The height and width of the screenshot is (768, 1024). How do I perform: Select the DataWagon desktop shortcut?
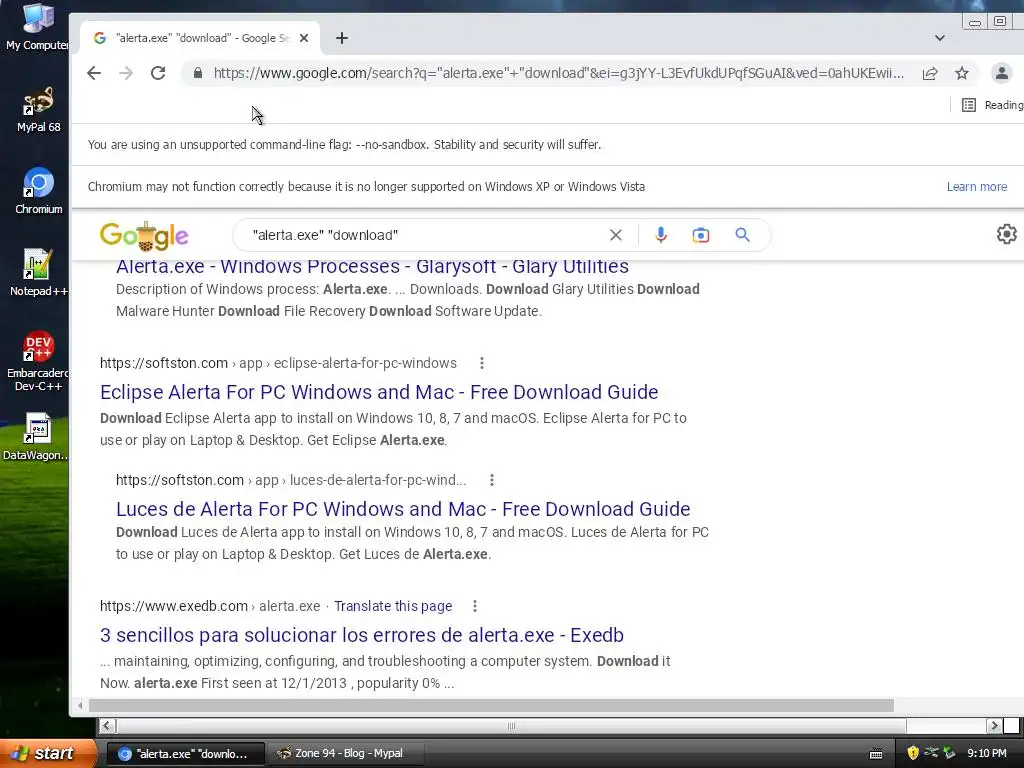[37, 438]
